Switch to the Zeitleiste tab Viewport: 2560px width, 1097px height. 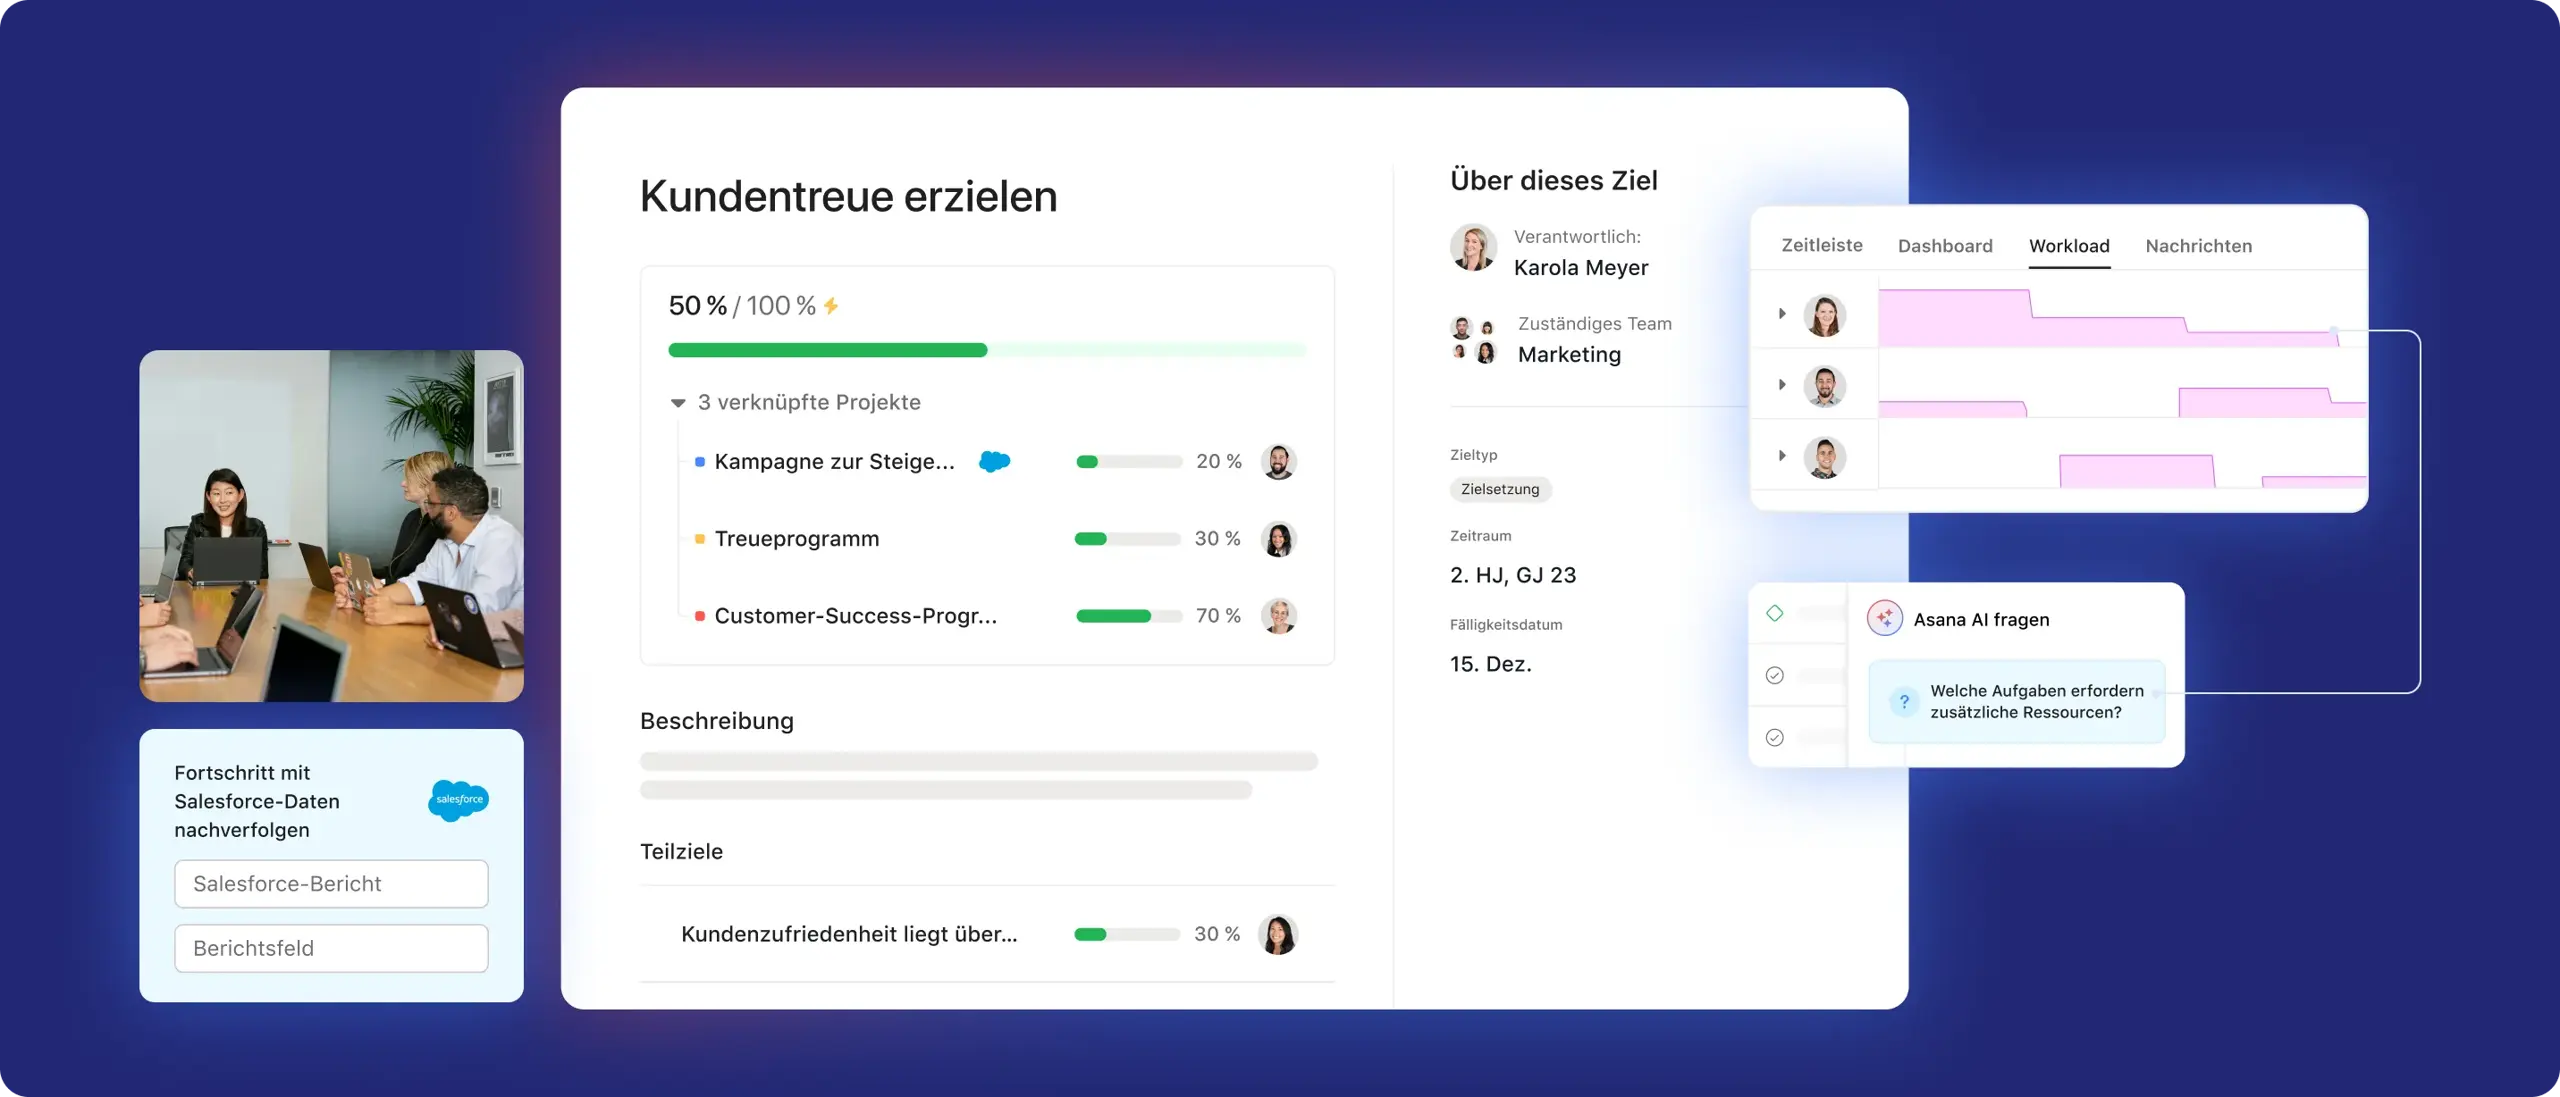click(x=1821, y=246)
